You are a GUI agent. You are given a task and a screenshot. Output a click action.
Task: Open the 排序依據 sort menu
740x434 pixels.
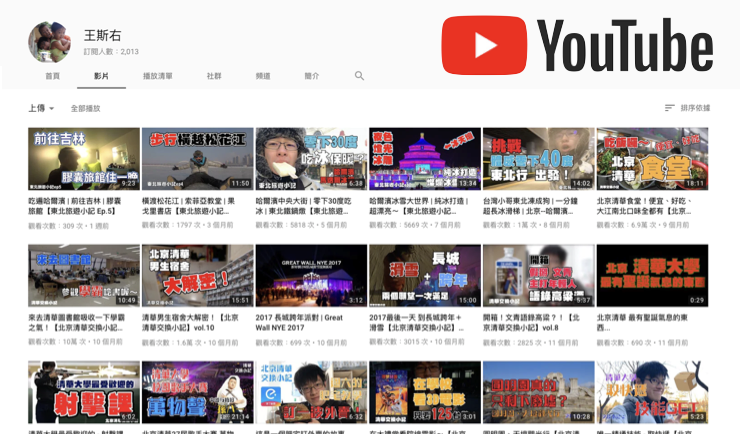pos(695,108)
